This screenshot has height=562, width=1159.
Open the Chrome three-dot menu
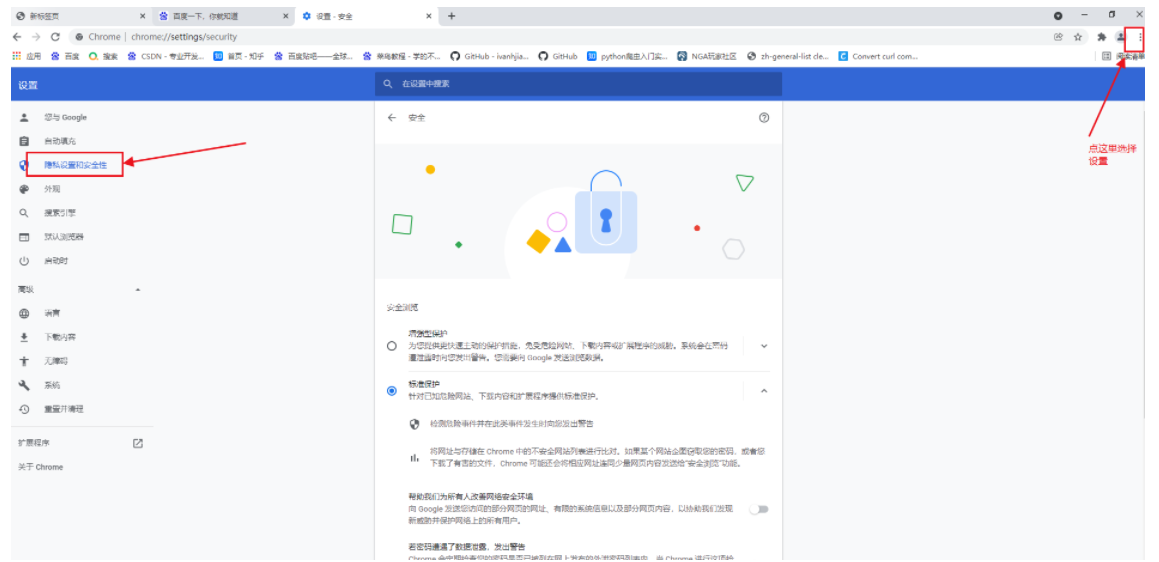pos(1140,37)
